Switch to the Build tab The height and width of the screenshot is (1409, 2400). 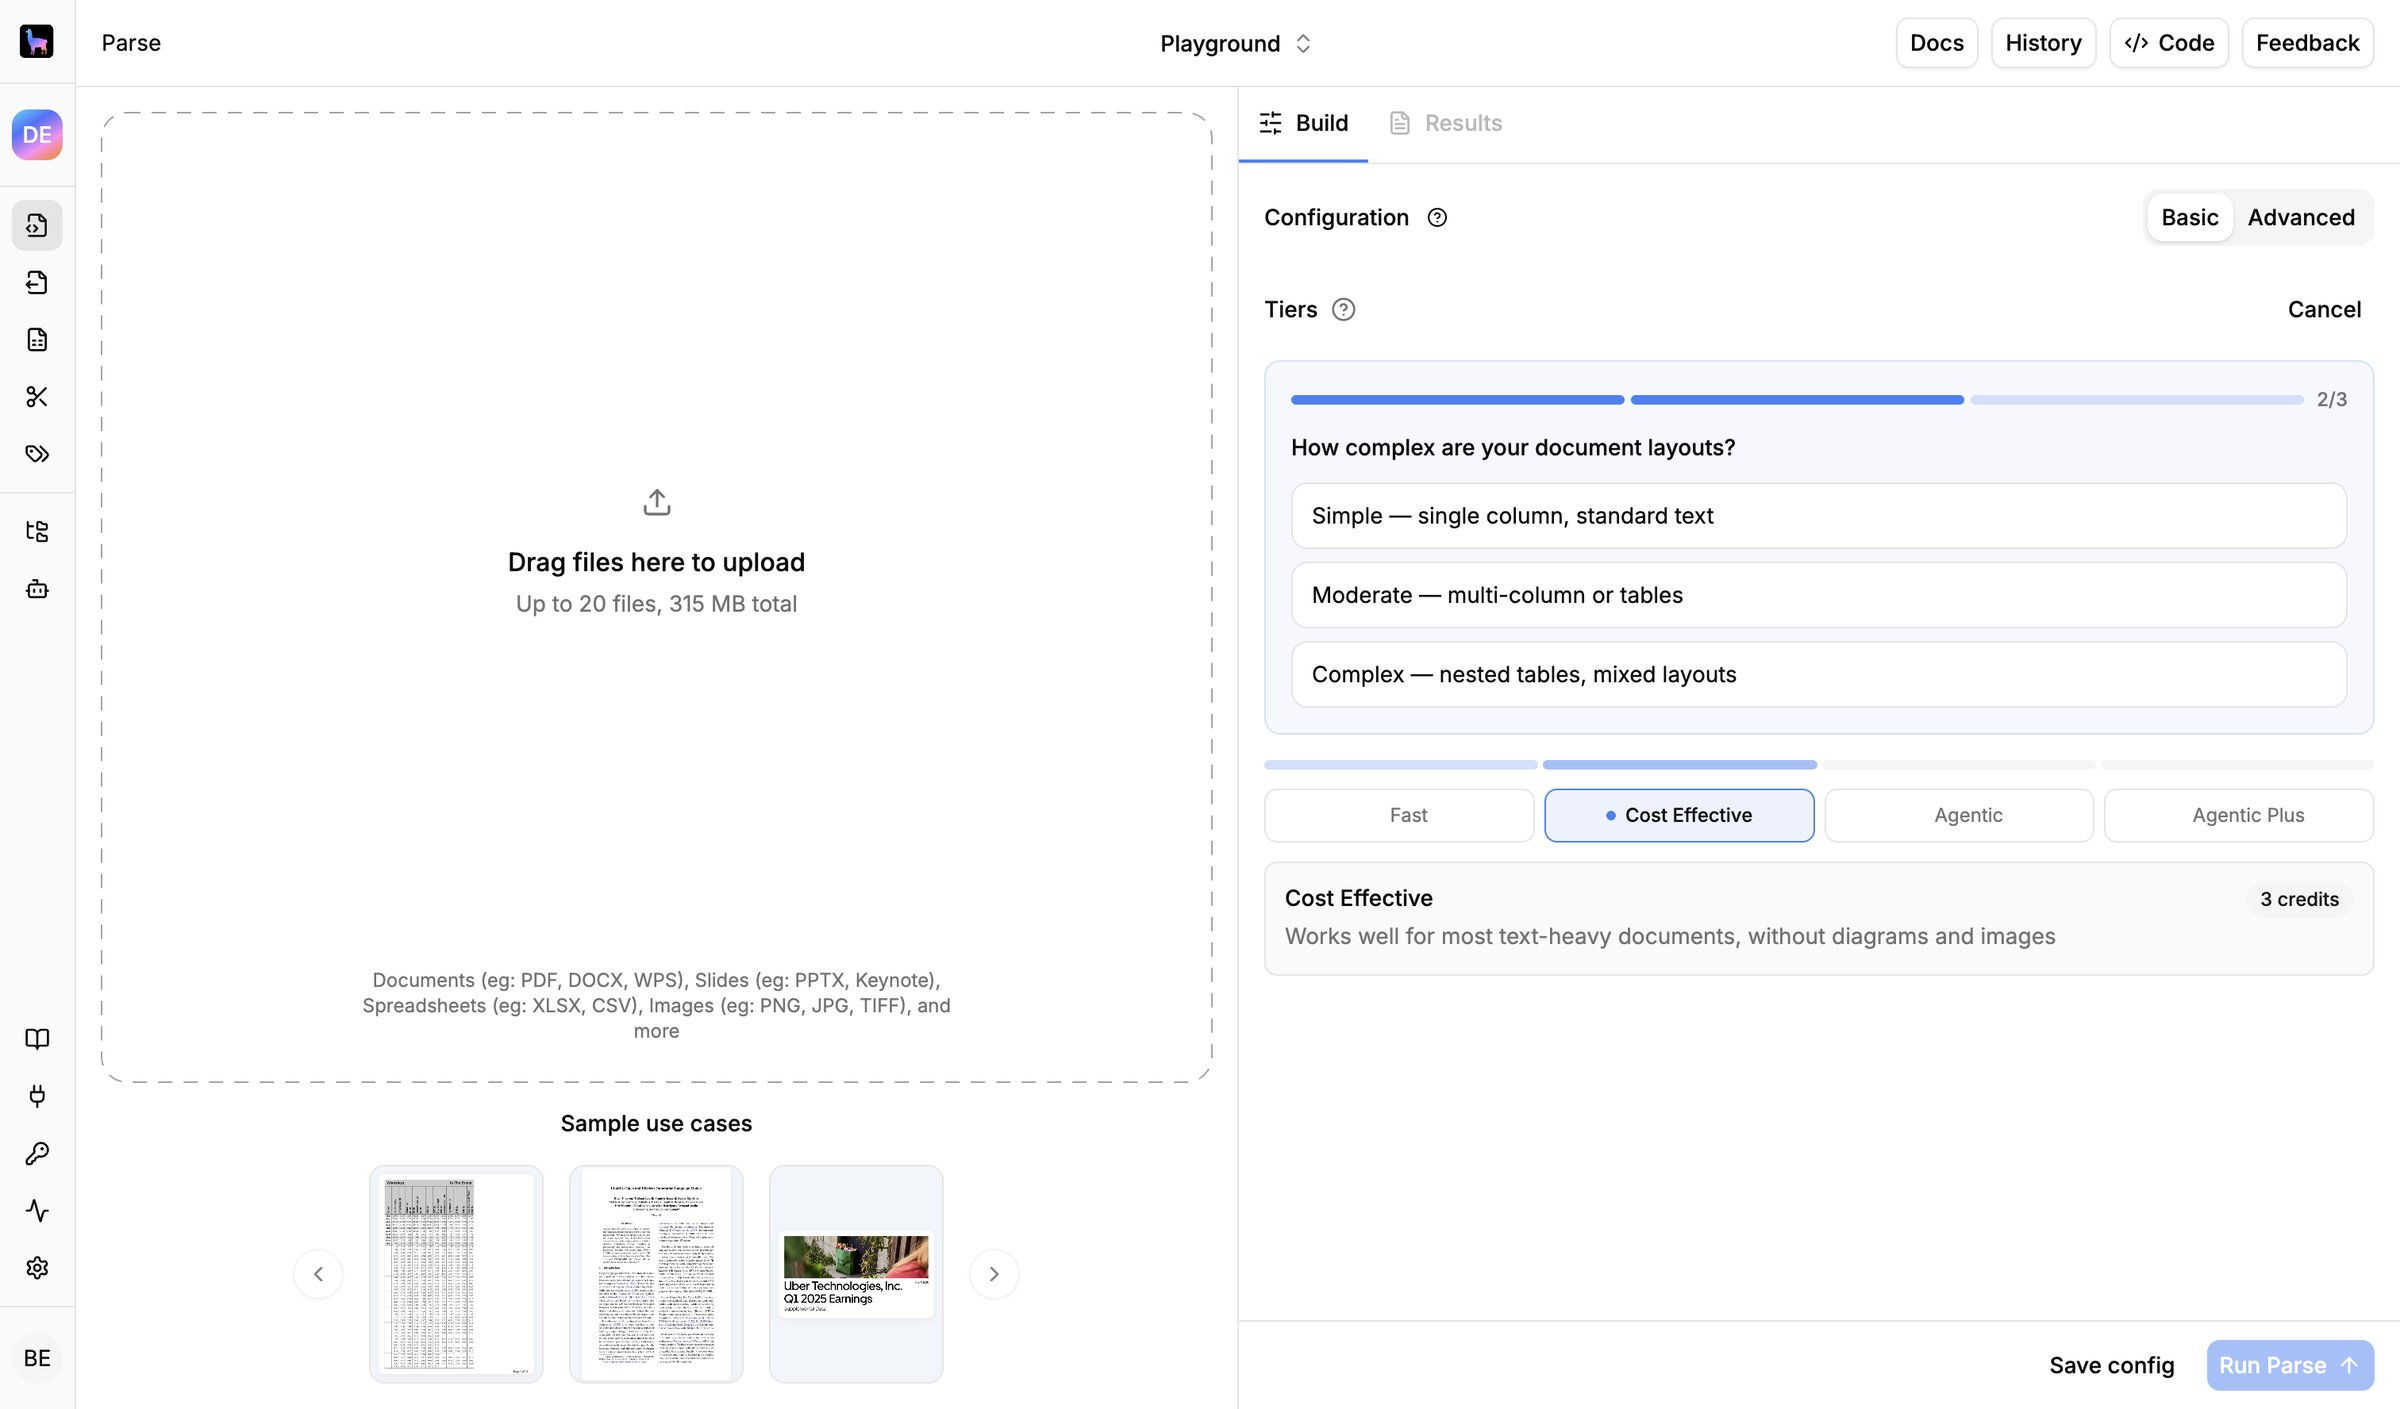1303,123
